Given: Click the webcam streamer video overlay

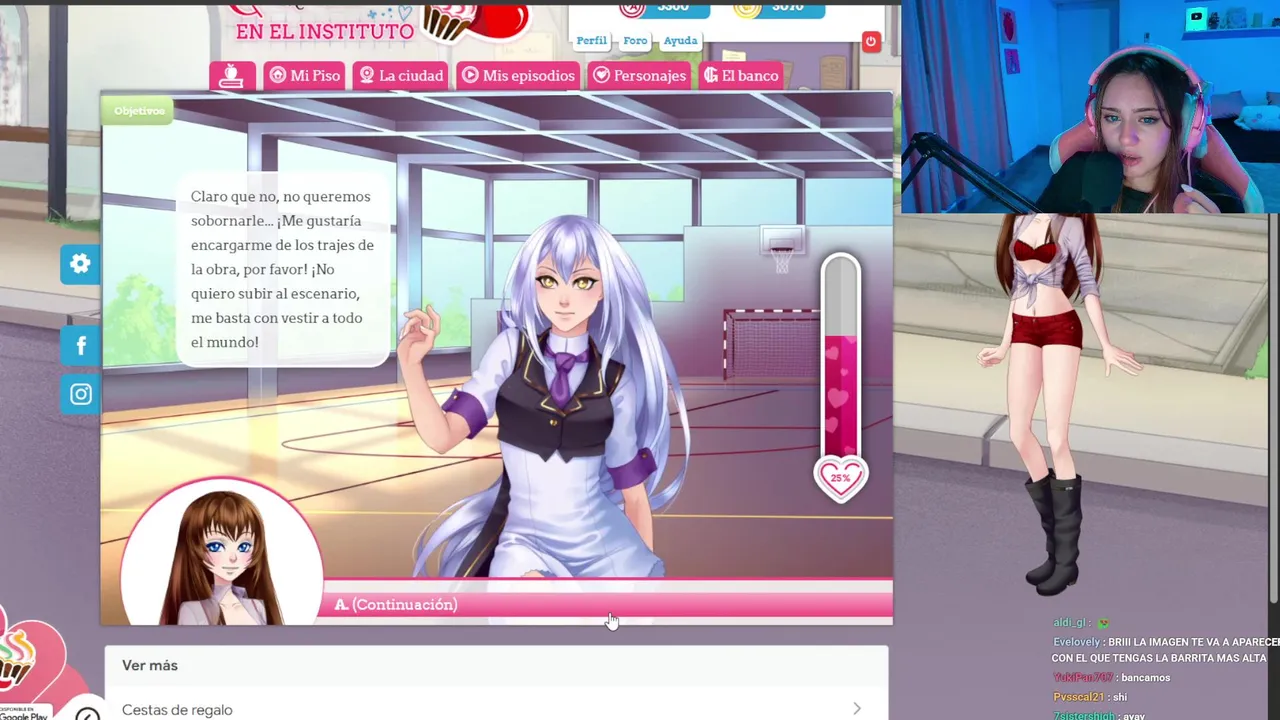Looking at the screenshot, I should pos(1090,106).
